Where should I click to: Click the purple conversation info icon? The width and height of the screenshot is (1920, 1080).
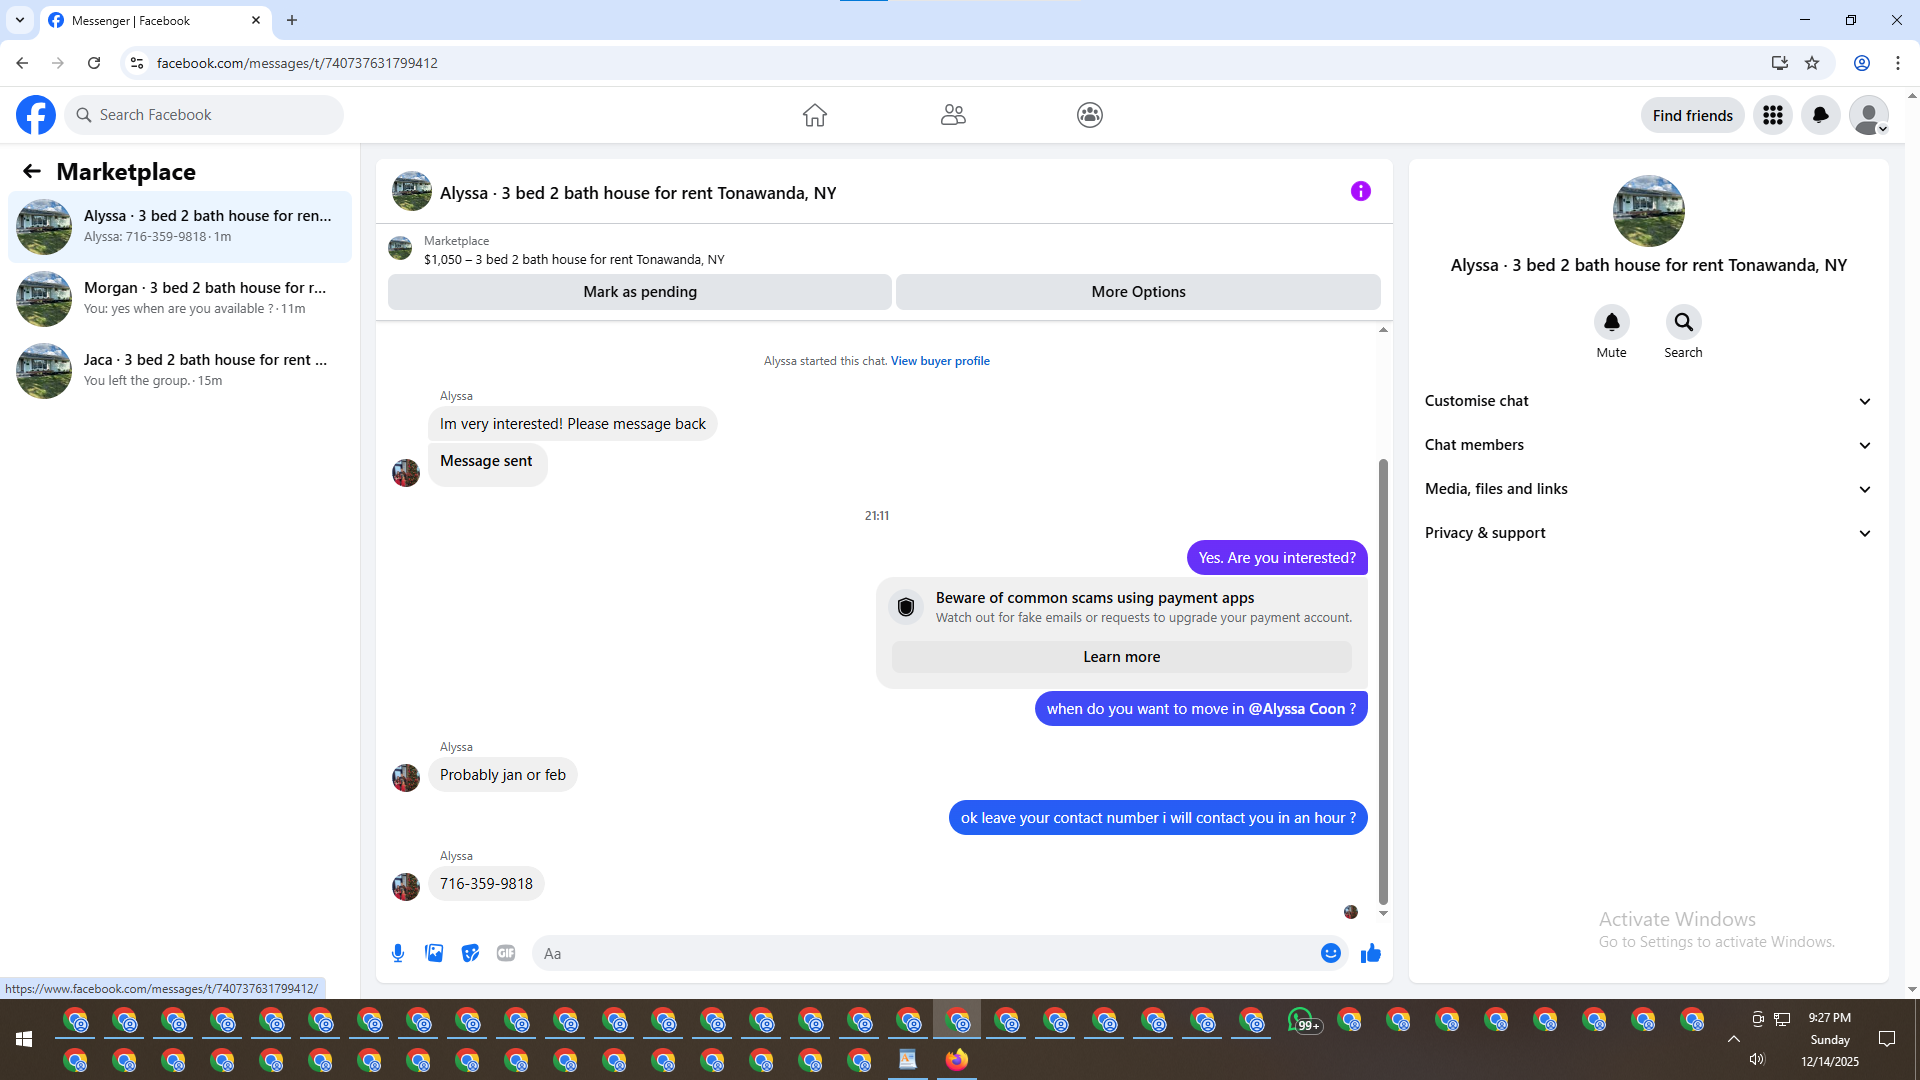point(1360,191)
